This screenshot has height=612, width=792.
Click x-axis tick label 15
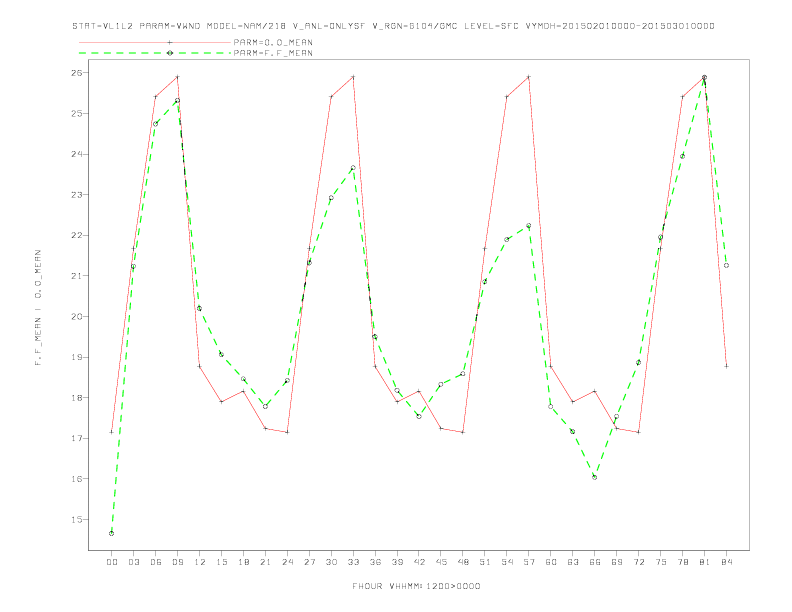[x=221, y=562]
